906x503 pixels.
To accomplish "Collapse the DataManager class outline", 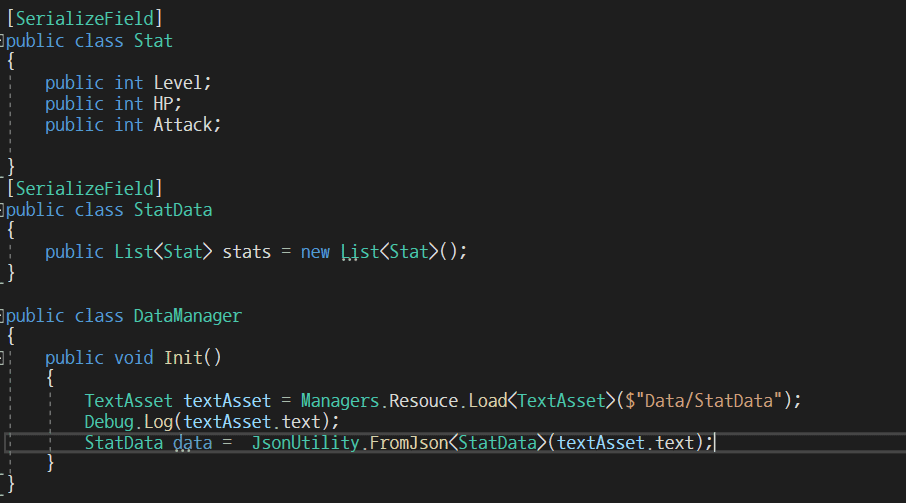I will pos(4,316).
